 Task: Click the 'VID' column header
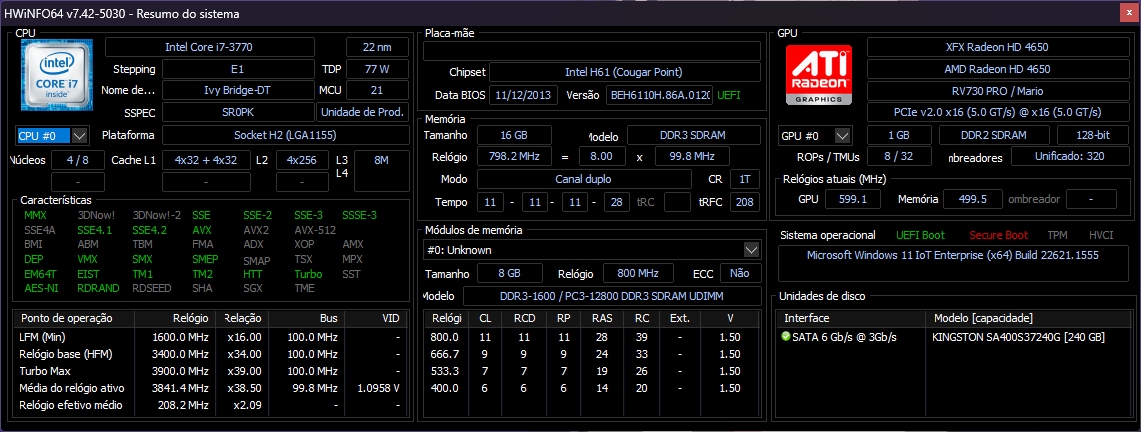[375, 318]
